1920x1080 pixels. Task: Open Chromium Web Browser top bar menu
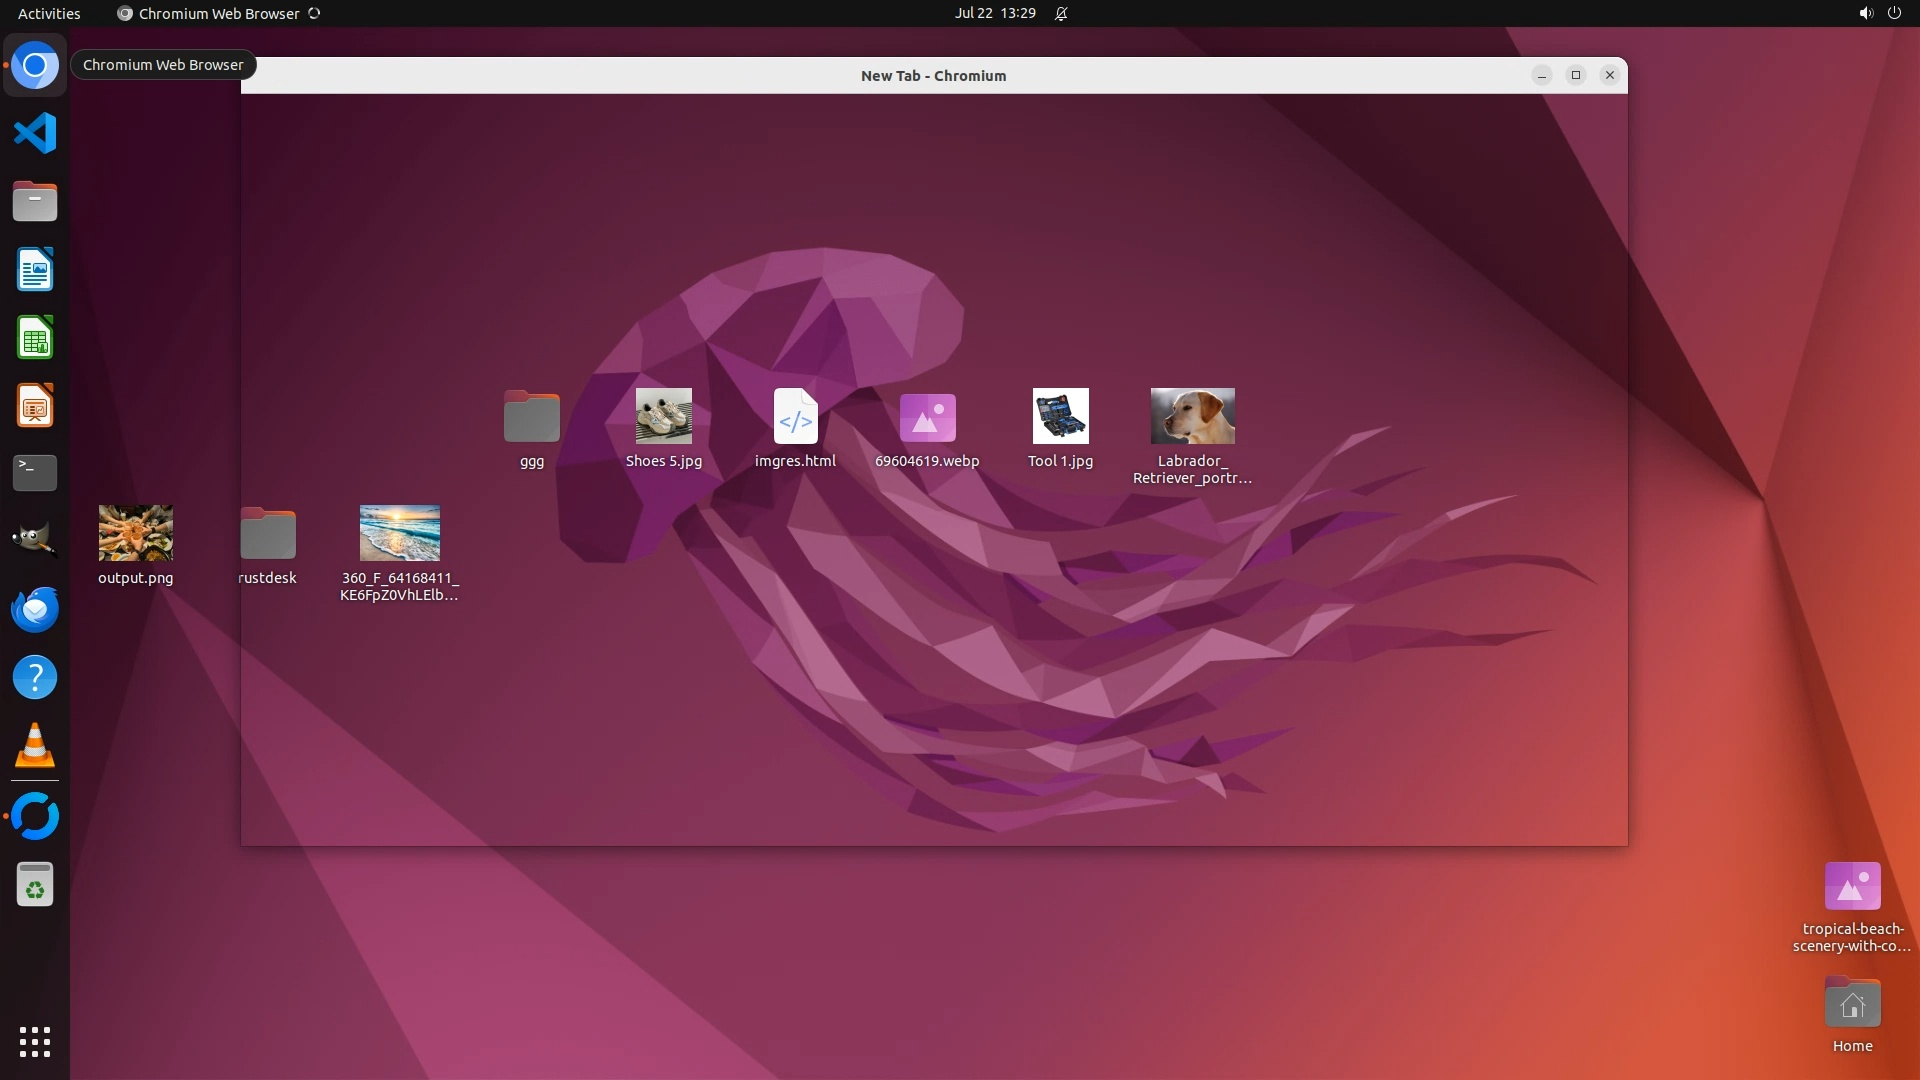click(x=218, y=13)
